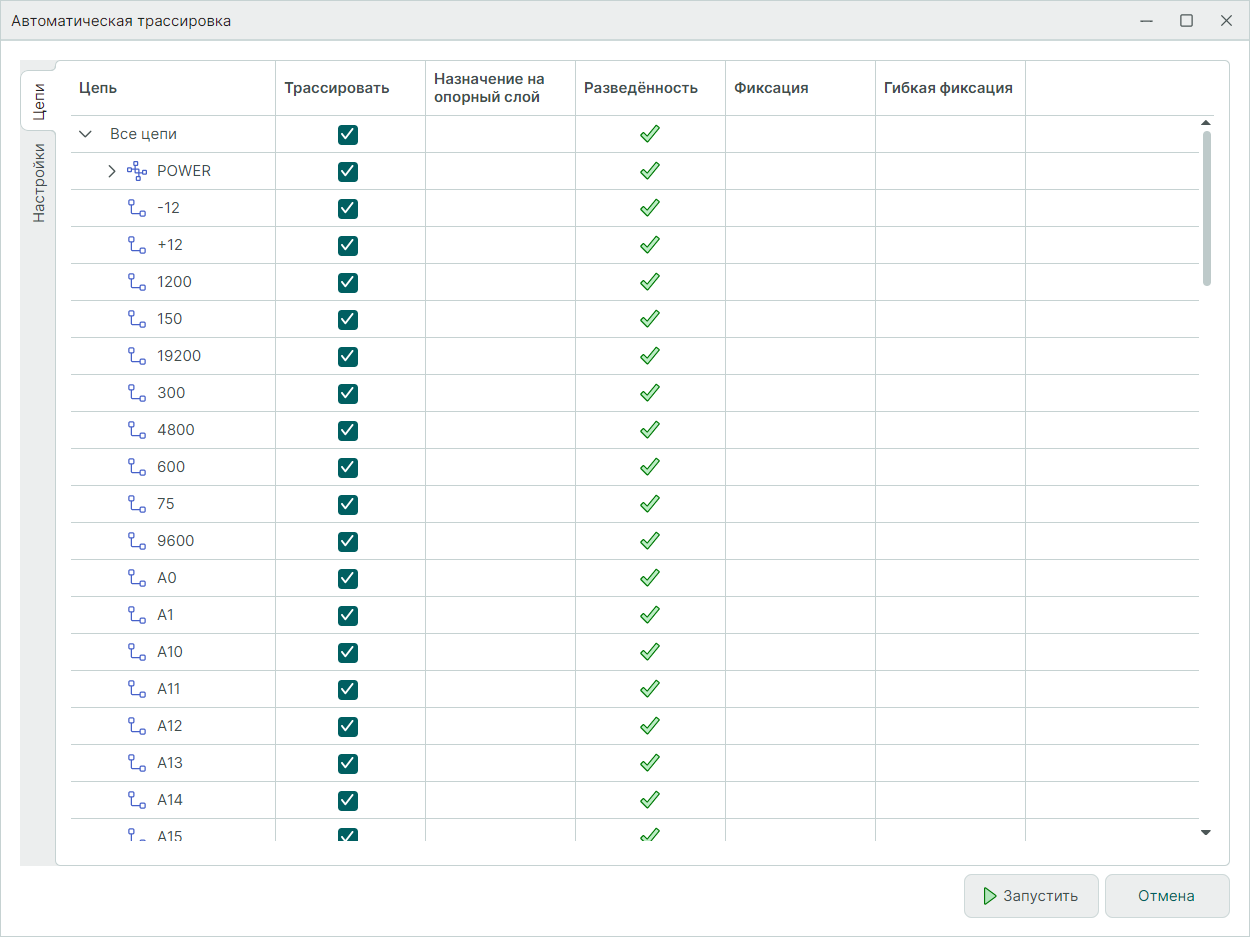Click the routed checkmark in the POWER row

(650, 171)
